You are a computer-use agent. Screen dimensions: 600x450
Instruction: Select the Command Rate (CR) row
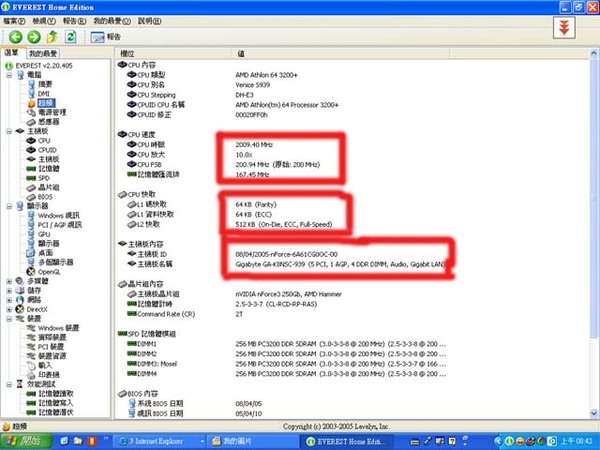click(281, 314)
